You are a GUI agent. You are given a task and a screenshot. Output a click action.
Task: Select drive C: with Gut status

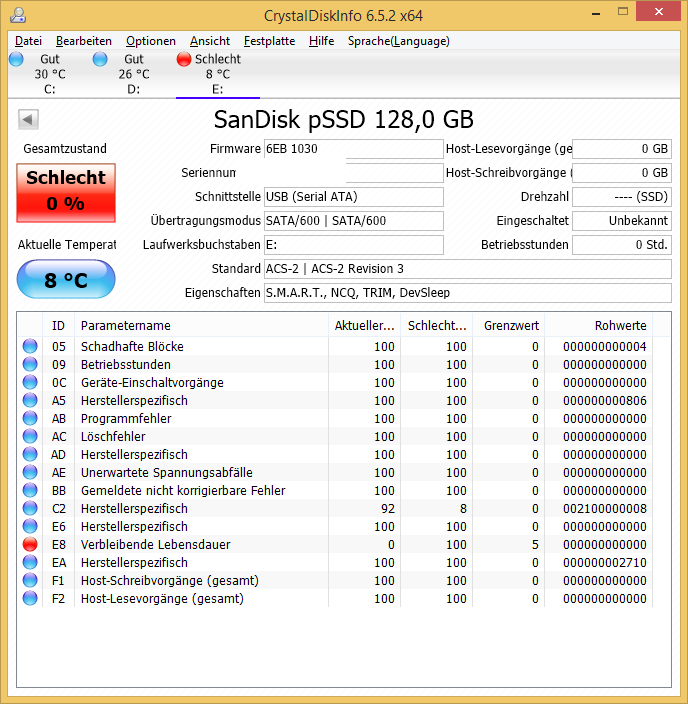coord(49,74)
